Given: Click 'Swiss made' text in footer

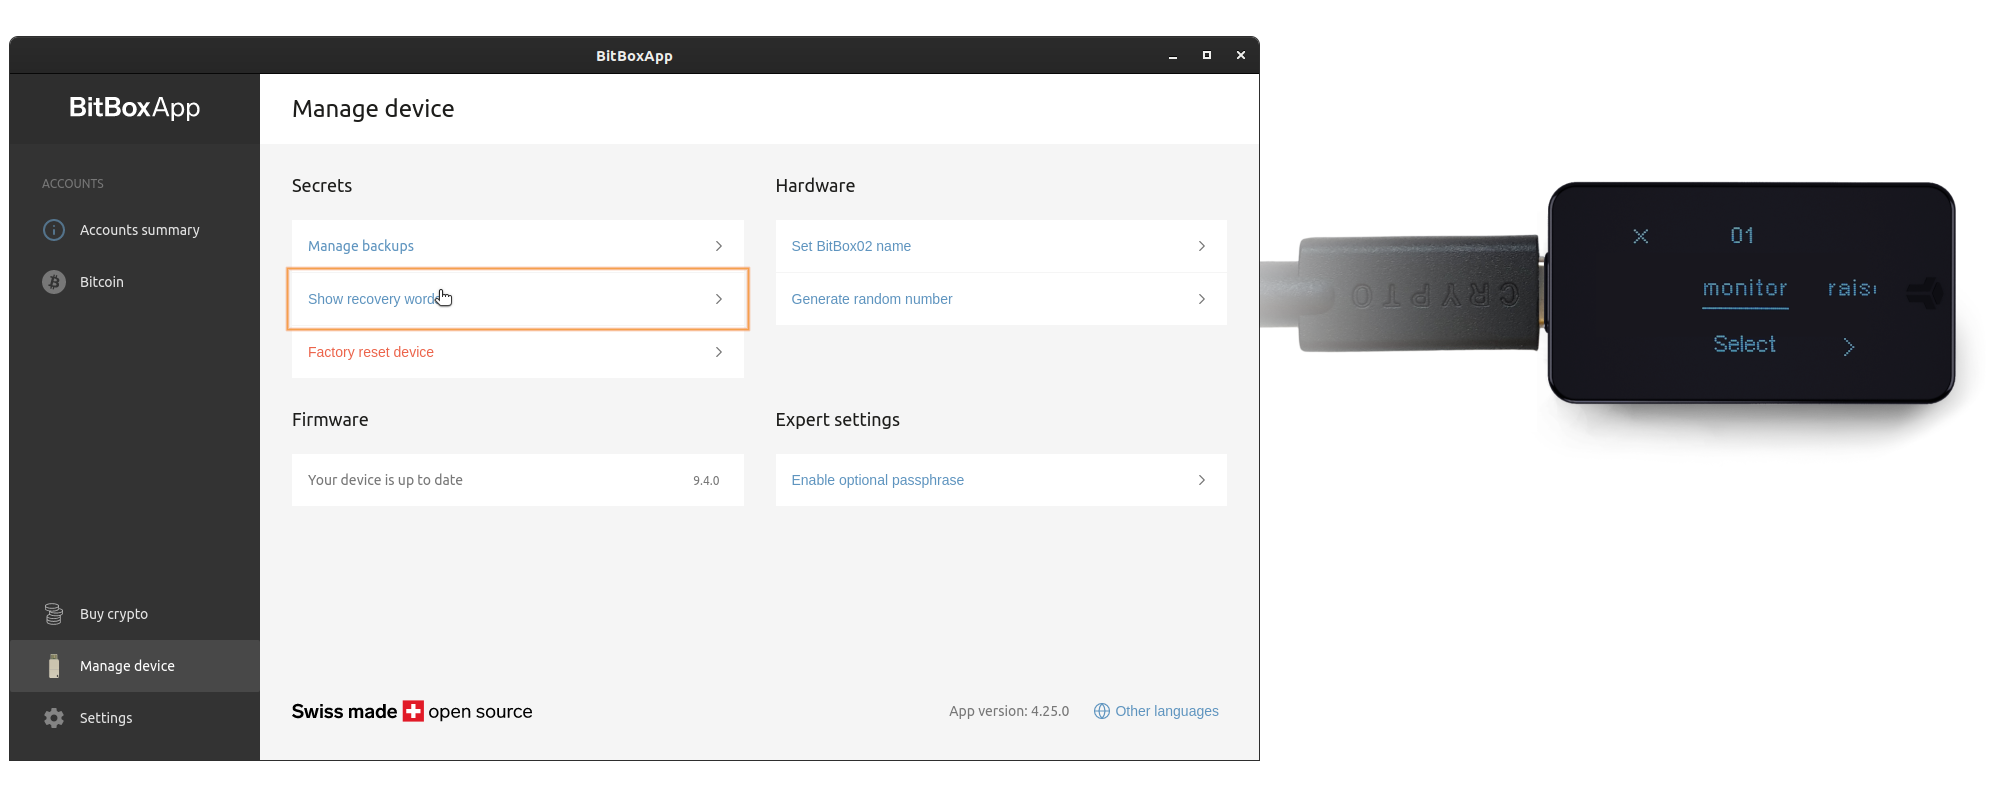Looking at the screenshot, I should pyautogui.click(x=344, y=711).
